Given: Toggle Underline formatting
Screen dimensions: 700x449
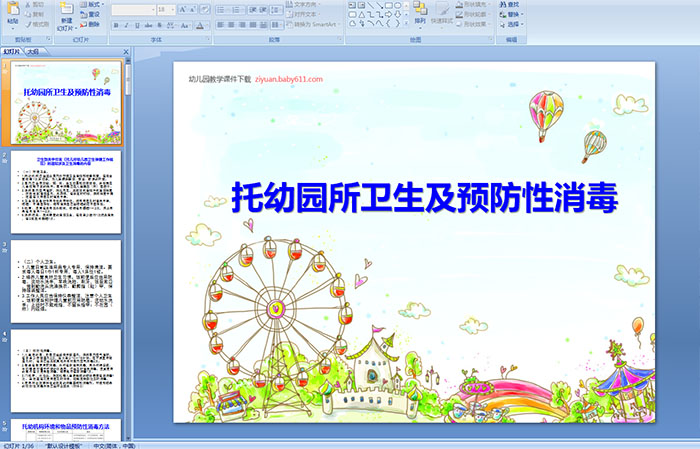Looking at the screenshot, I should pos(137,25).
